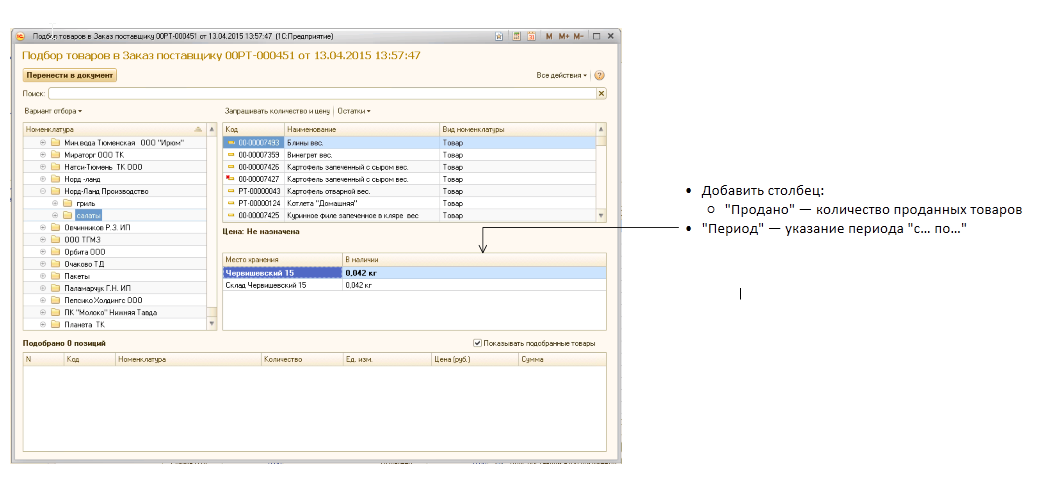Open the 'Вариант отбора' dropdown

click(52, 111)
